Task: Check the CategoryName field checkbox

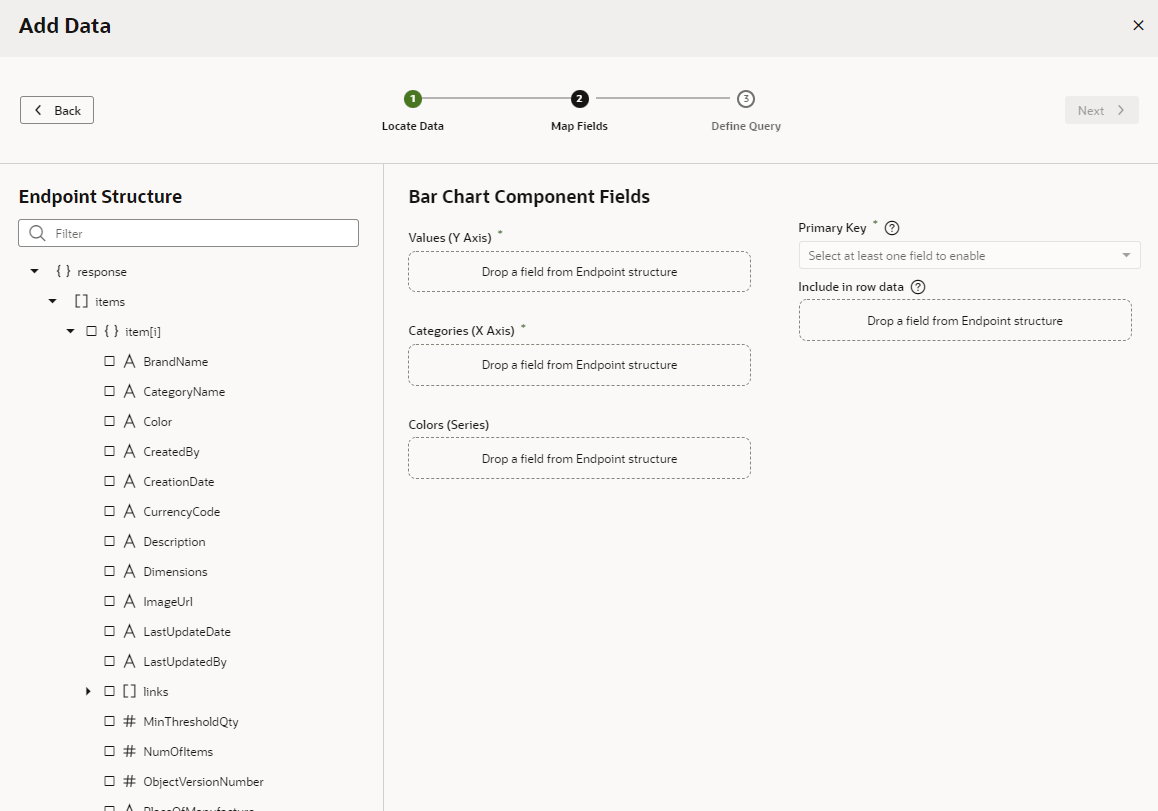Action: tap(110, 392)
